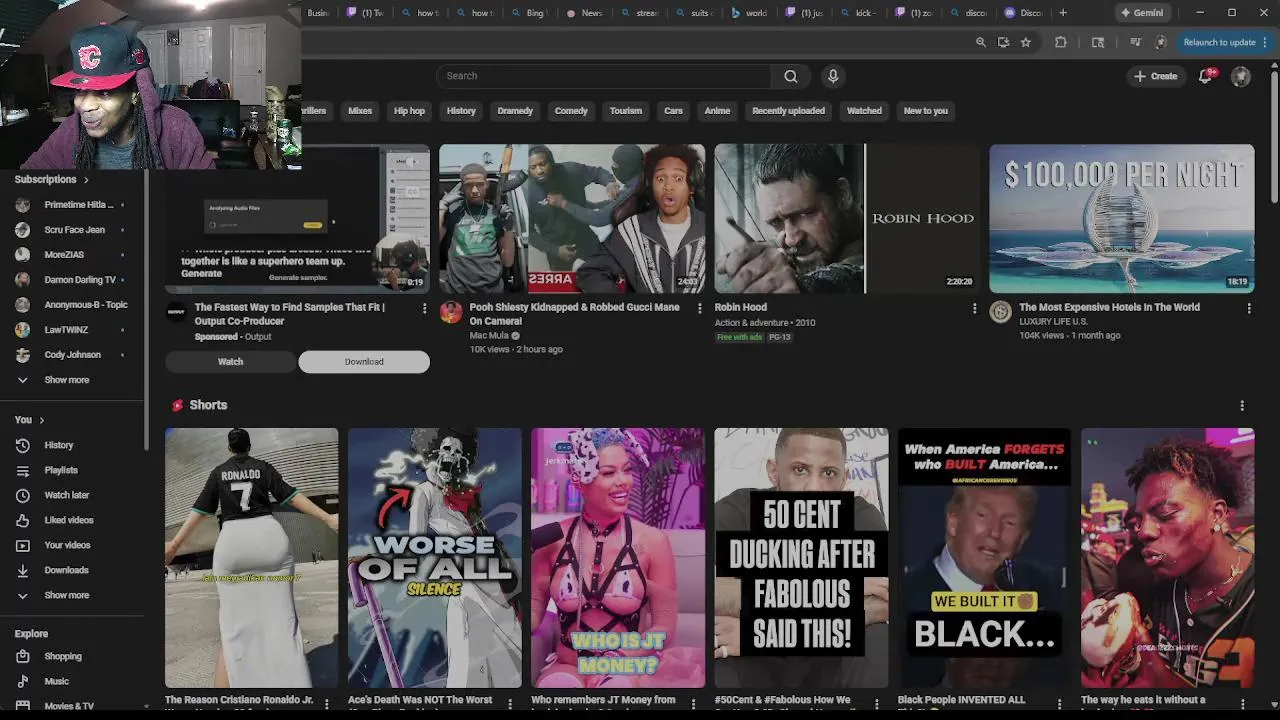Screen dimensions: 1280x720
Task: Open Gemini from the browser title bar
Action: 1142,13
